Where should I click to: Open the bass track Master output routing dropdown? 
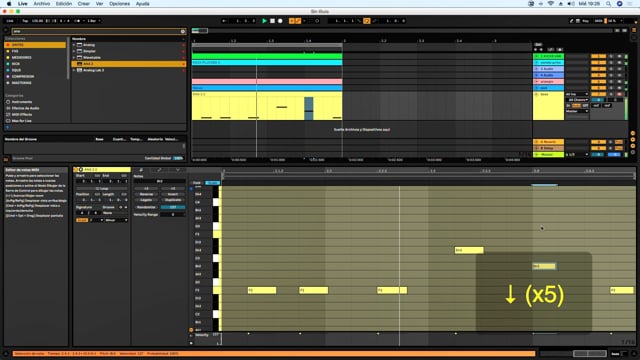(577, 111)
